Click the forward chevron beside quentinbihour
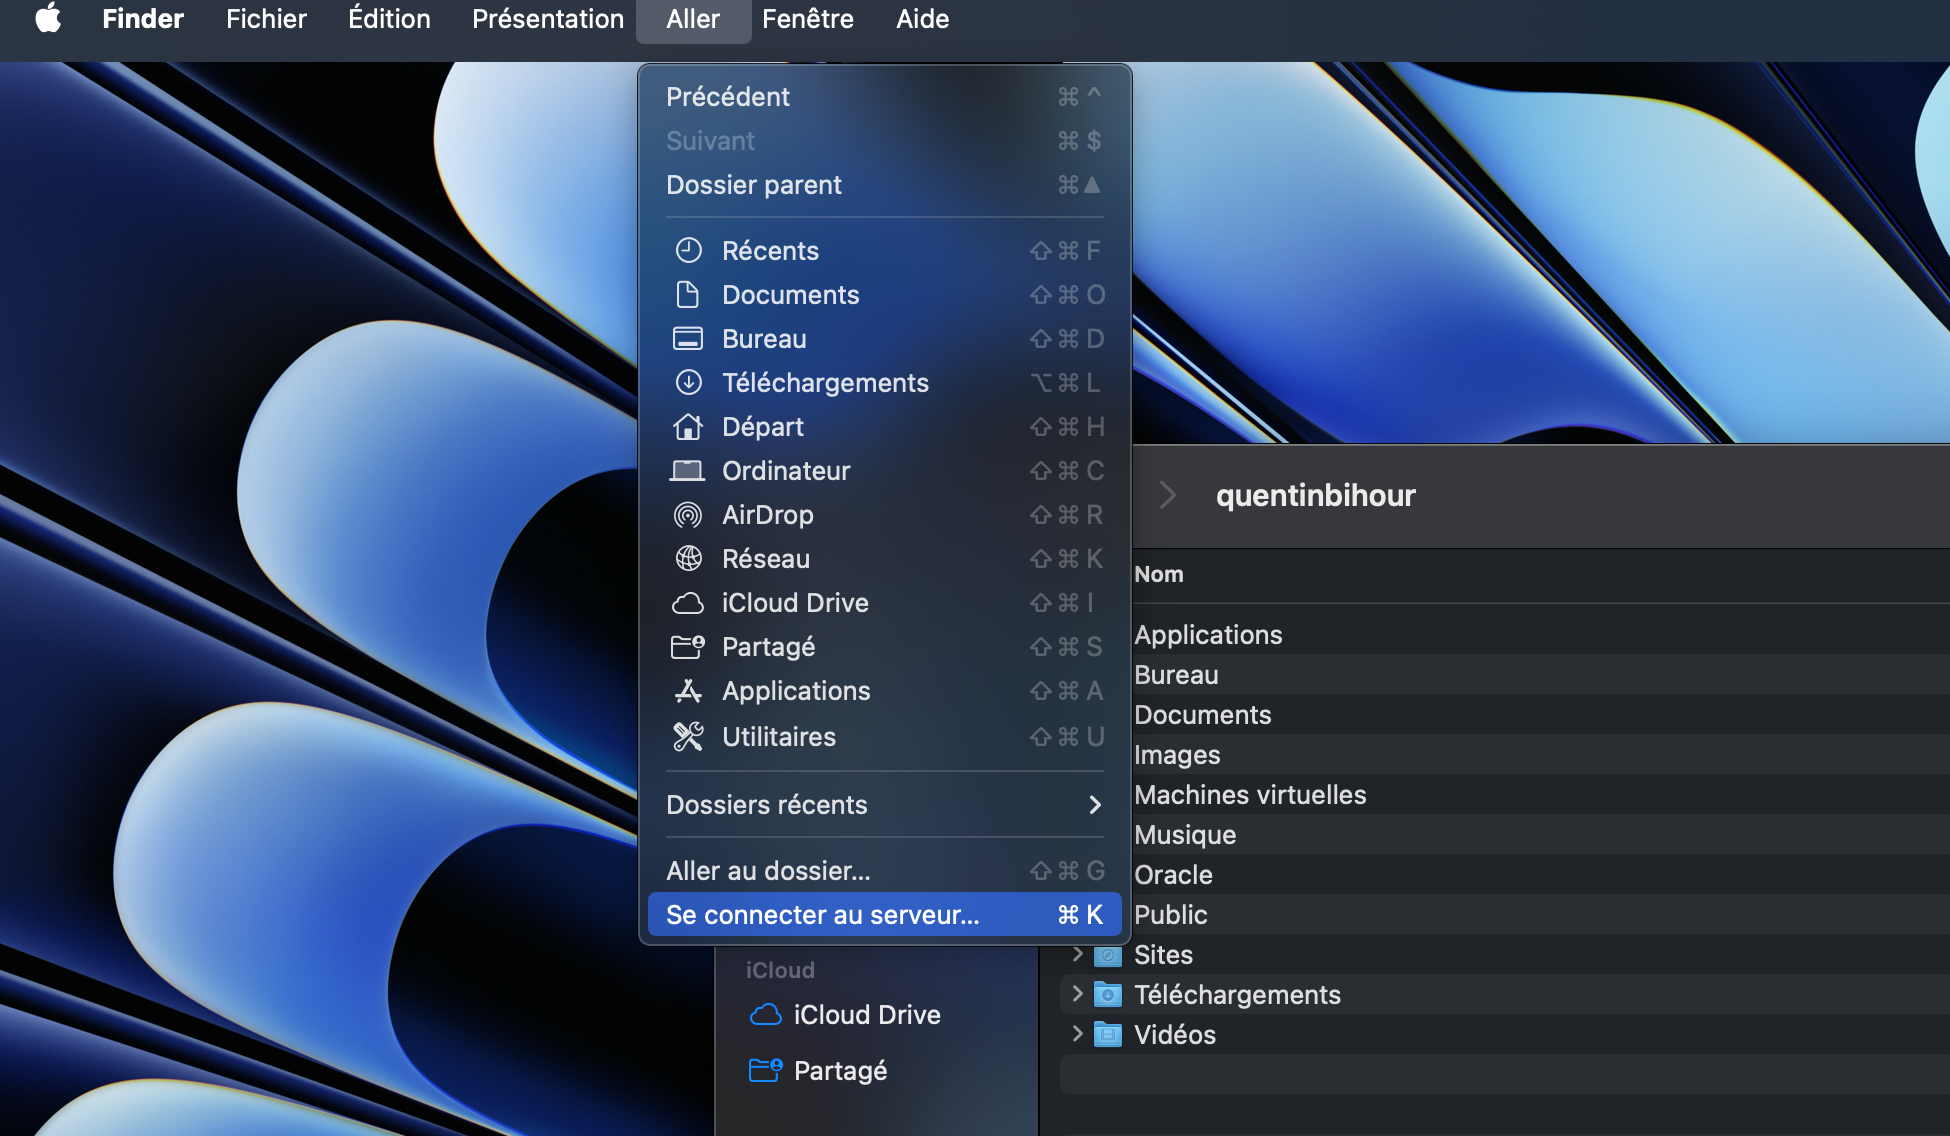The image size is (1950, 1136). point(1167,495)
